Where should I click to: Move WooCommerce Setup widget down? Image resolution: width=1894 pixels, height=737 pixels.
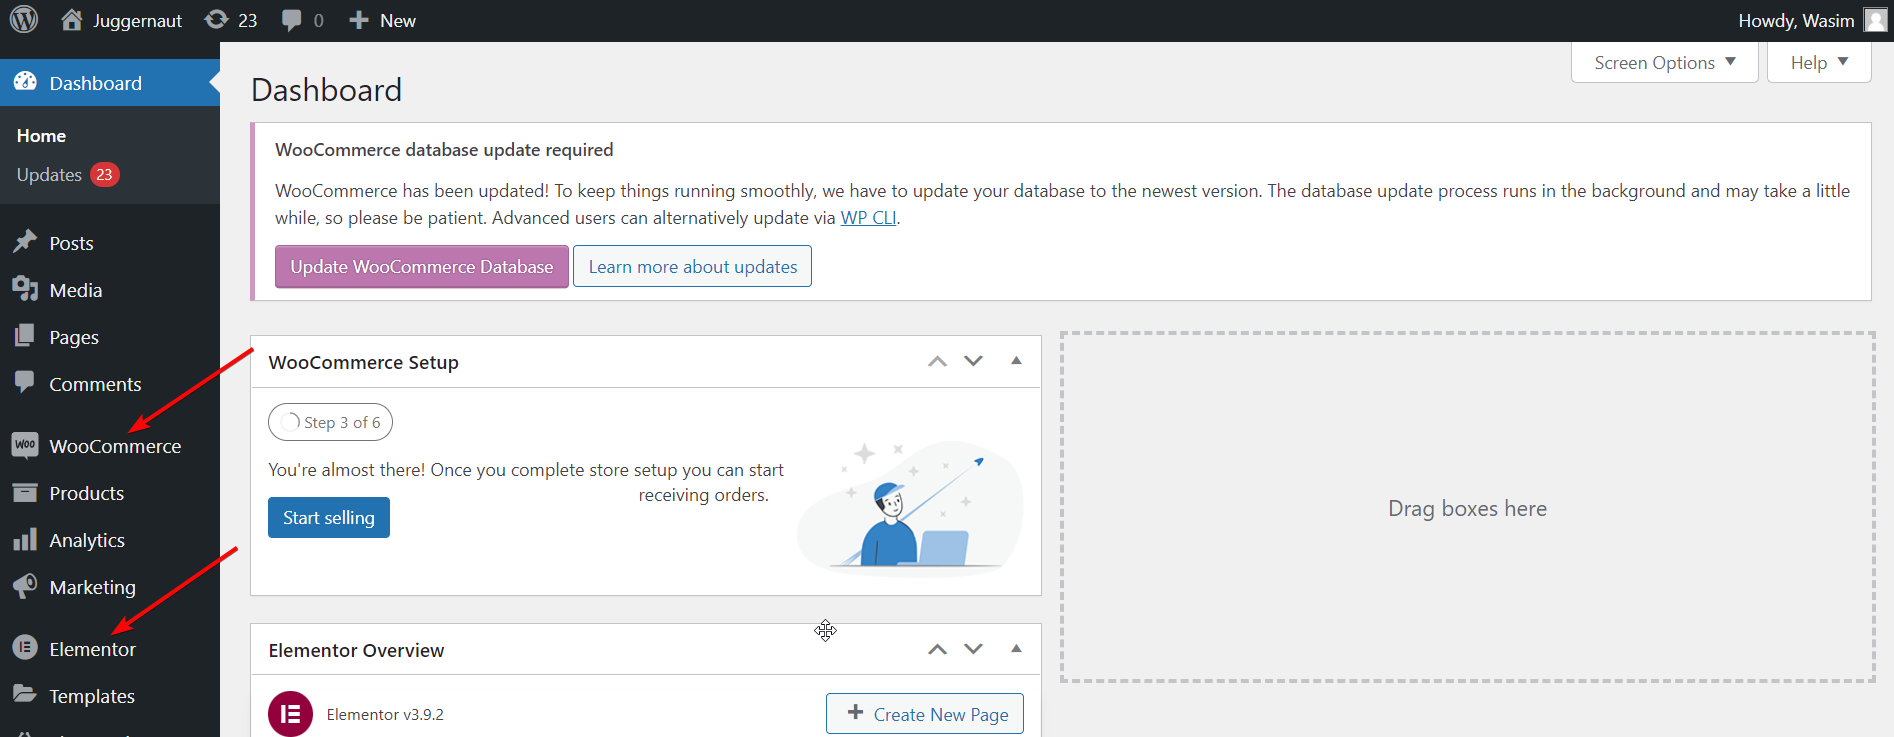pyautogui.click(x=973, y=361)
